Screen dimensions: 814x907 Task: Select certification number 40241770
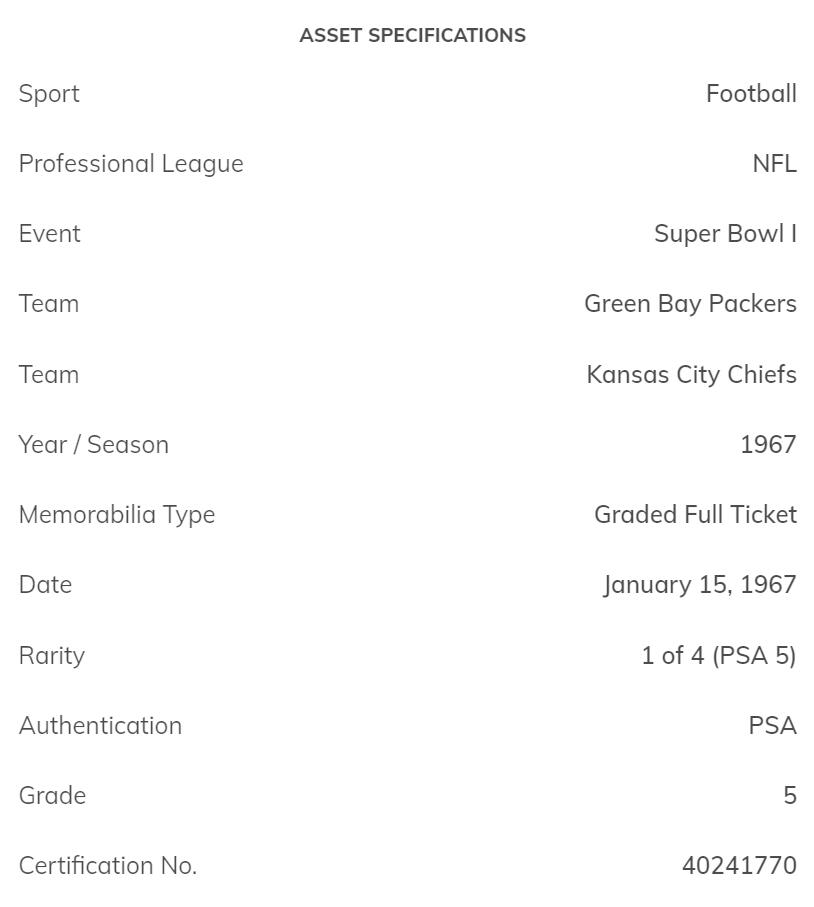[x=739, y=866]
